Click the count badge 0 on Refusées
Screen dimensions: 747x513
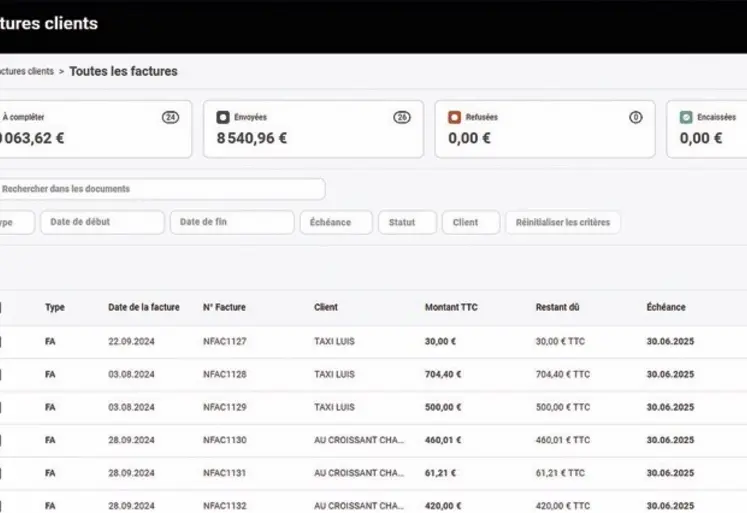[636, 117]
